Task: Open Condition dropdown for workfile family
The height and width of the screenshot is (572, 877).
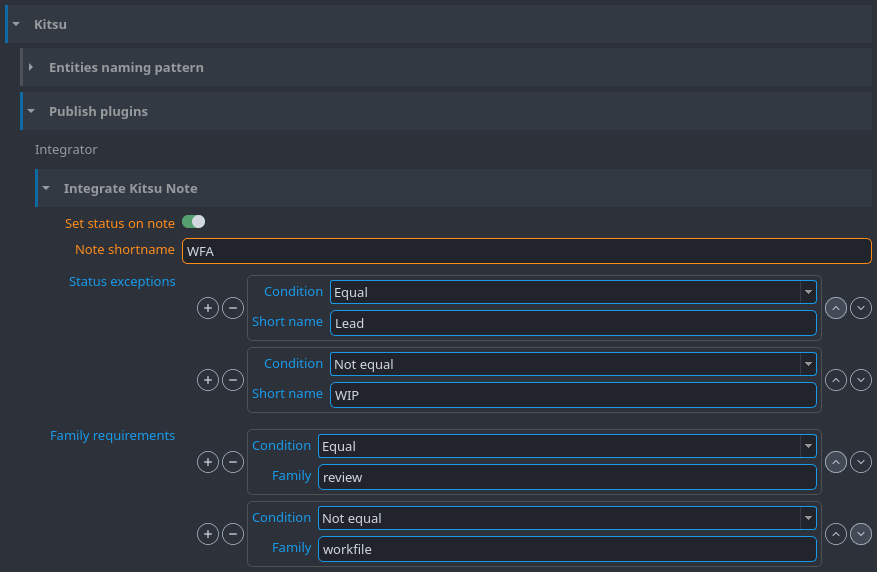Action: pos(567,519)
